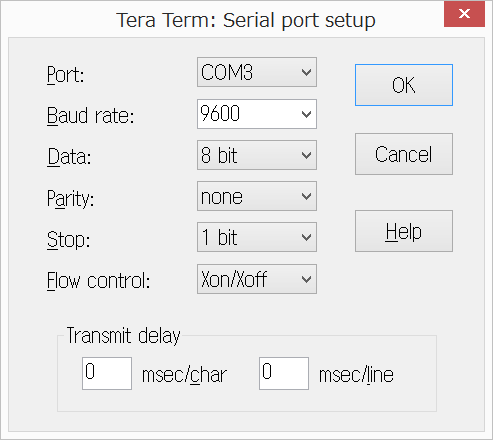Open the Data dropdown showing 8 bit
The height and width of the screenshot is (440, 493).
point(257,155)
